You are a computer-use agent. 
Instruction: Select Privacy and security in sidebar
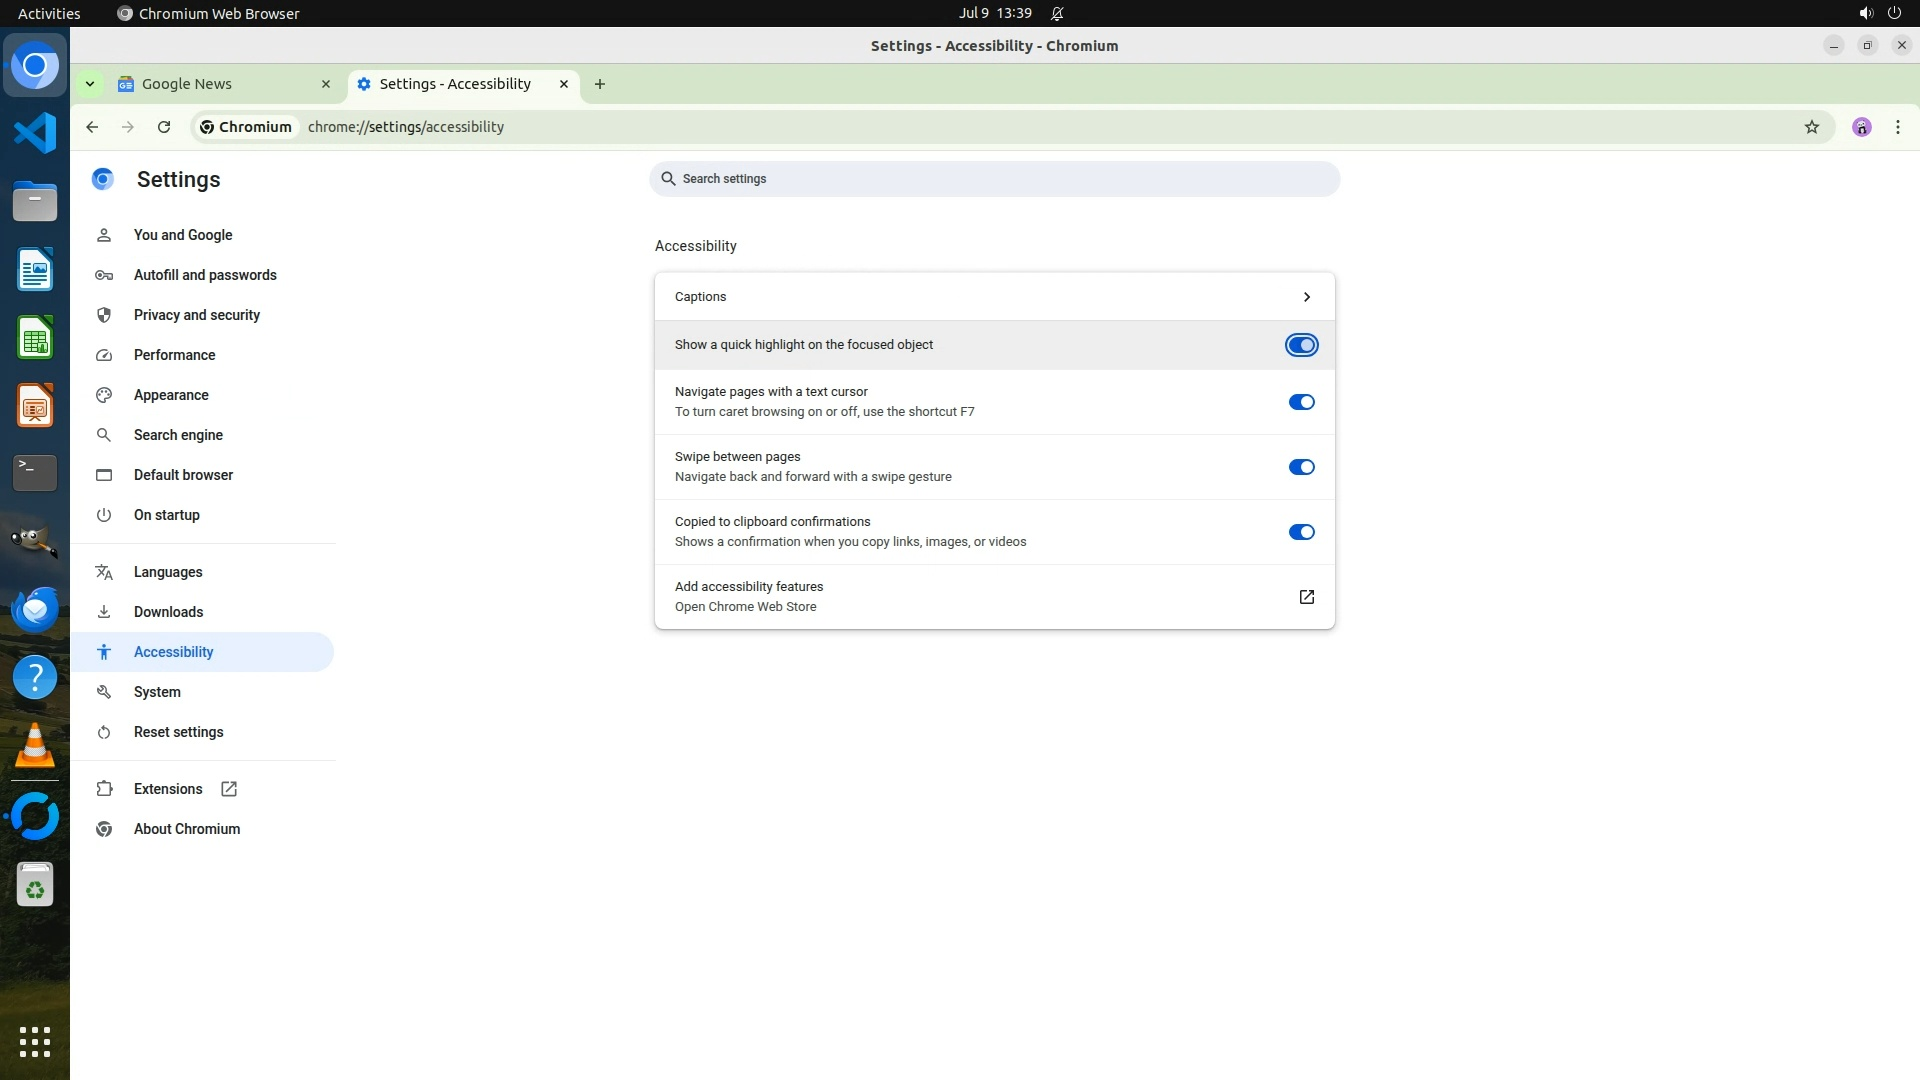coord(197,315)
